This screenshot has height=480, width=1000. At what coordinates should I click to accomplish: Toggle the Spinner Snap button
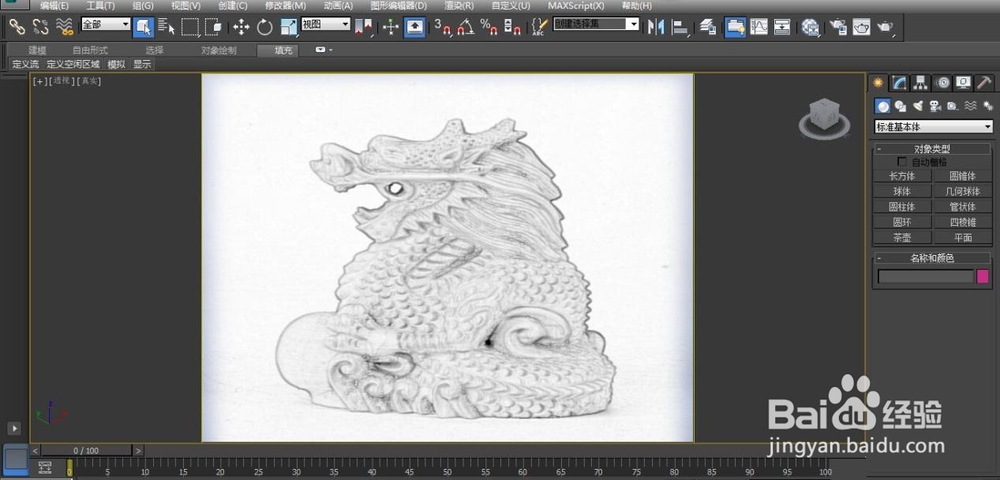(x=512, y=27)
